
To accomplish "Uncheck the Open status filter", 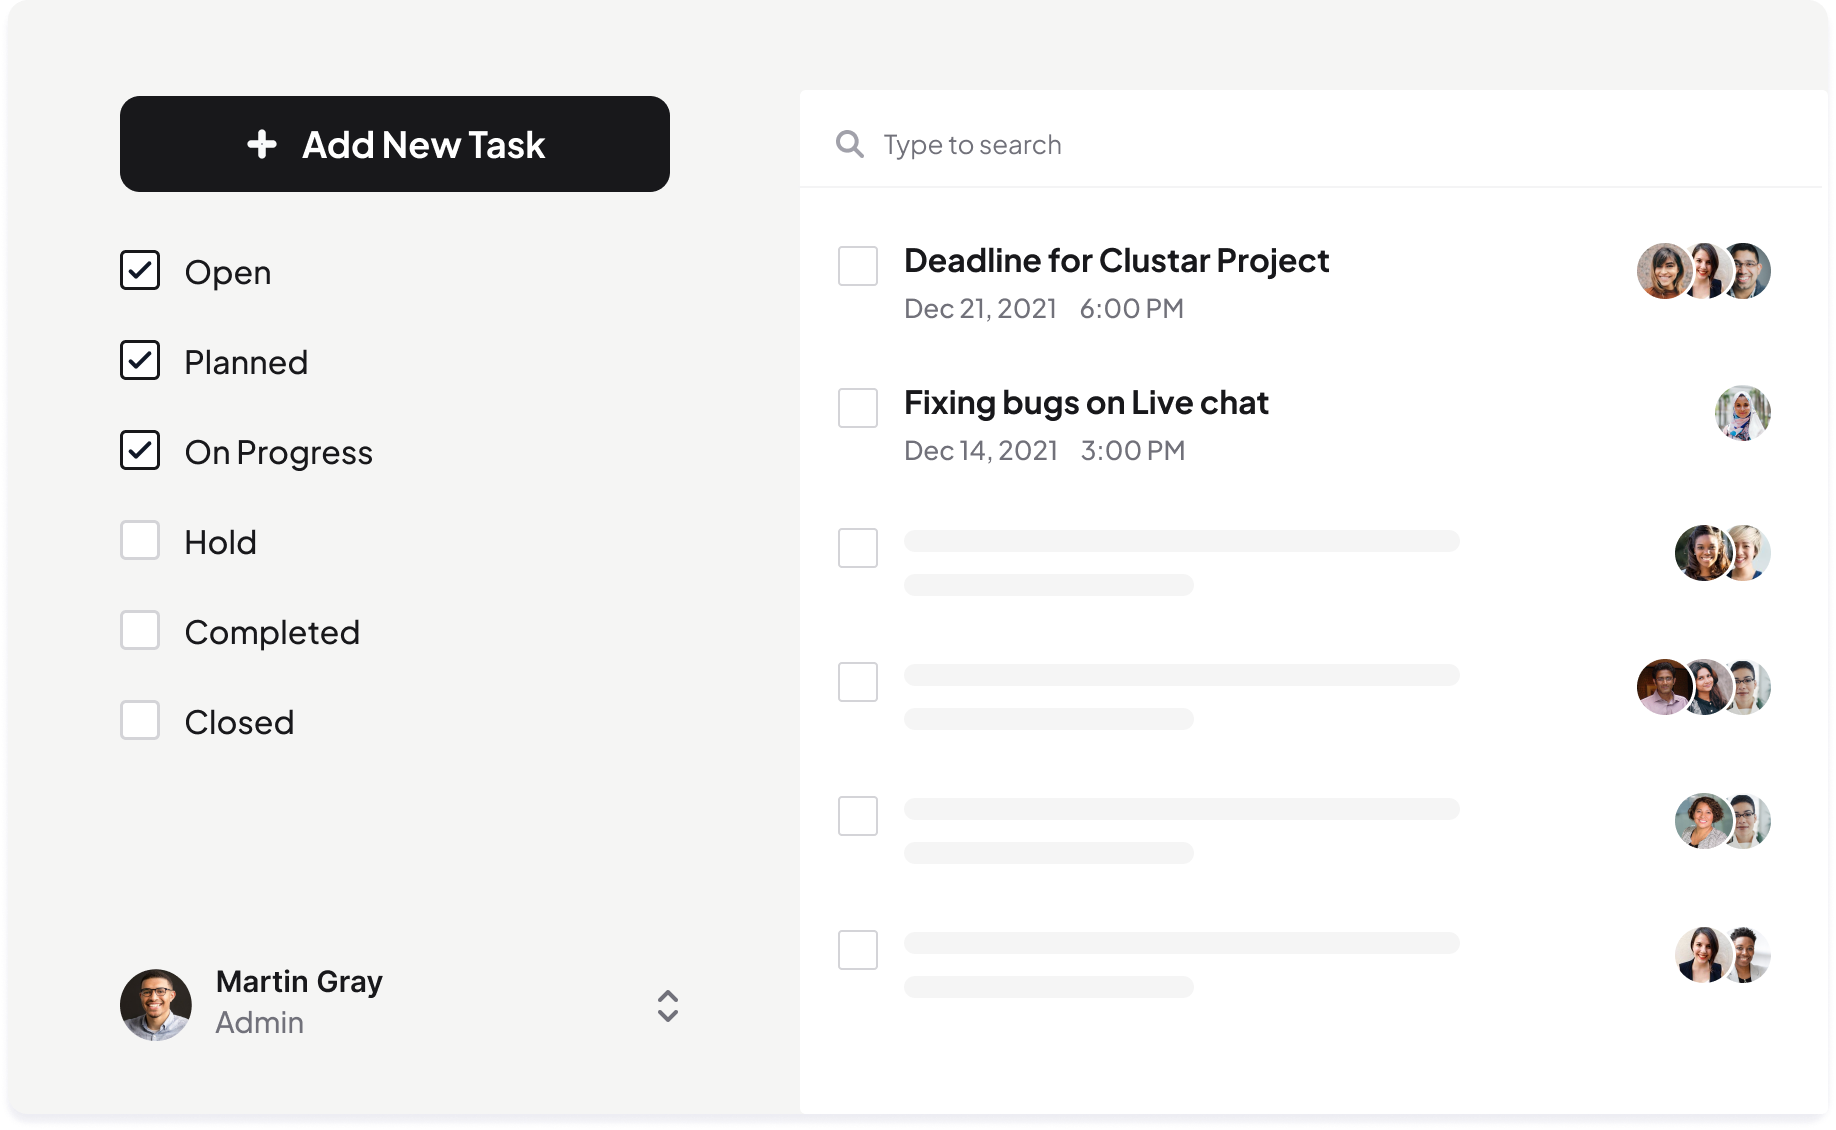I will tap(140, 271).
